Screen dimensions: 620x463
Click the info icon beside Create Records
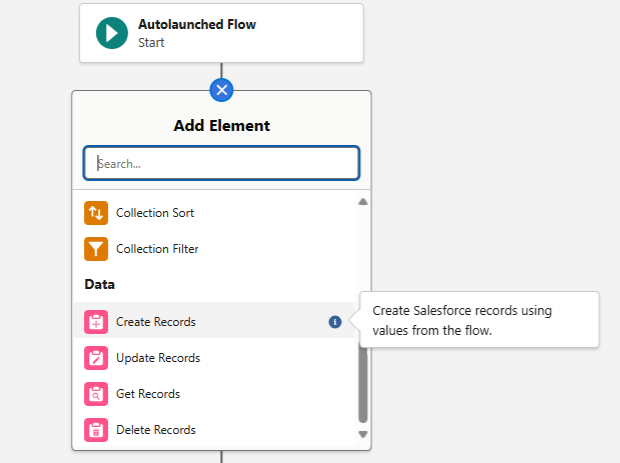coord(335,322)
